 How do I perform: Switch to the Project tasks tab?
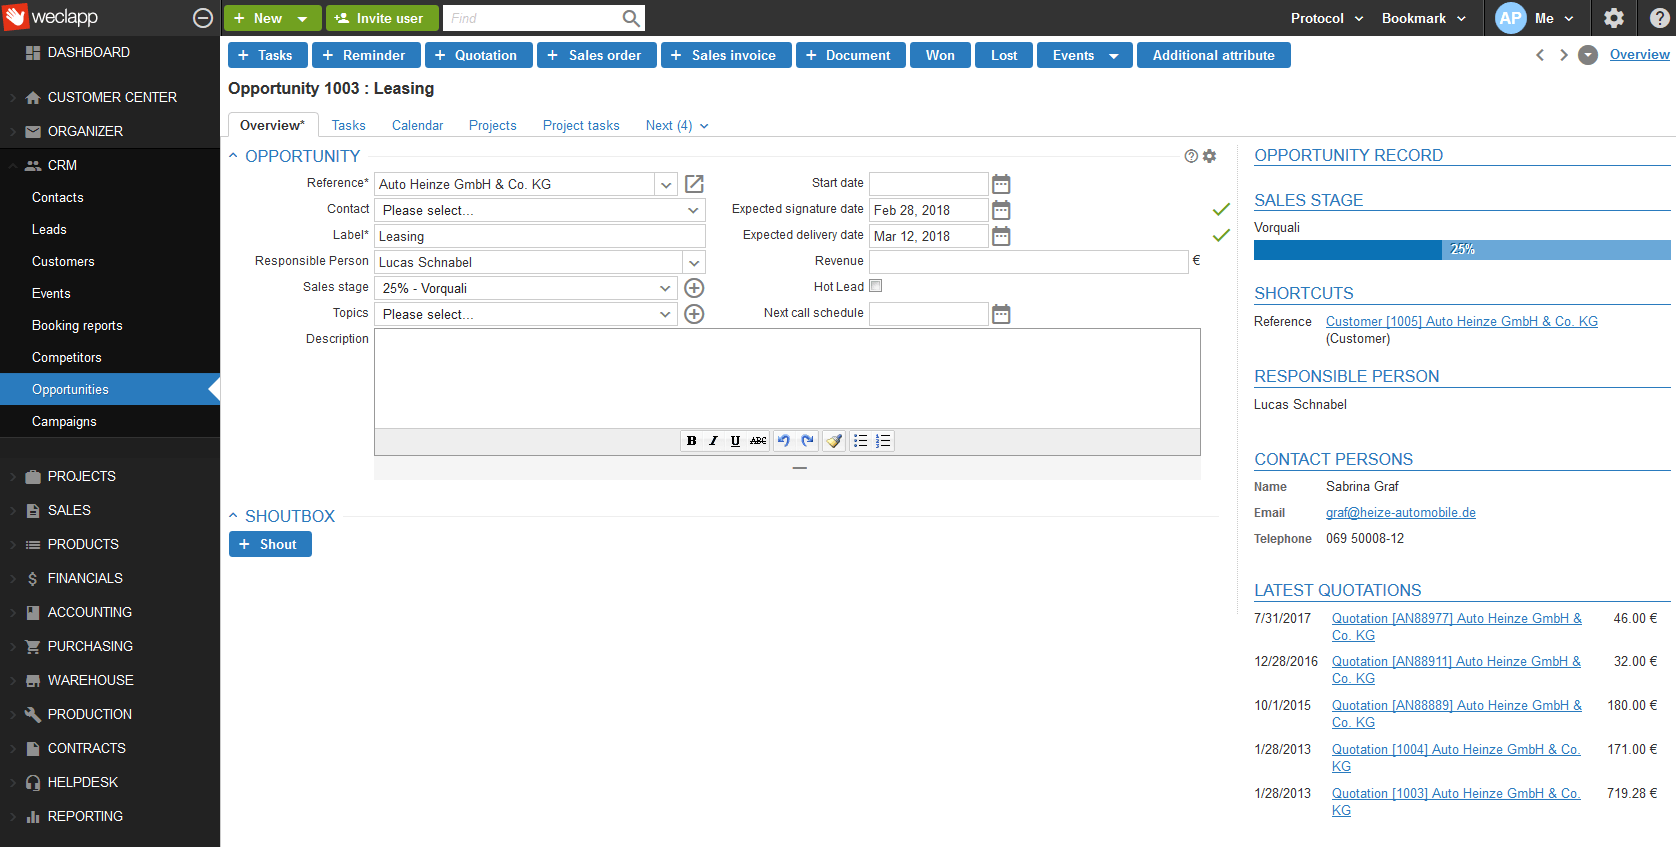coord(581,125)
